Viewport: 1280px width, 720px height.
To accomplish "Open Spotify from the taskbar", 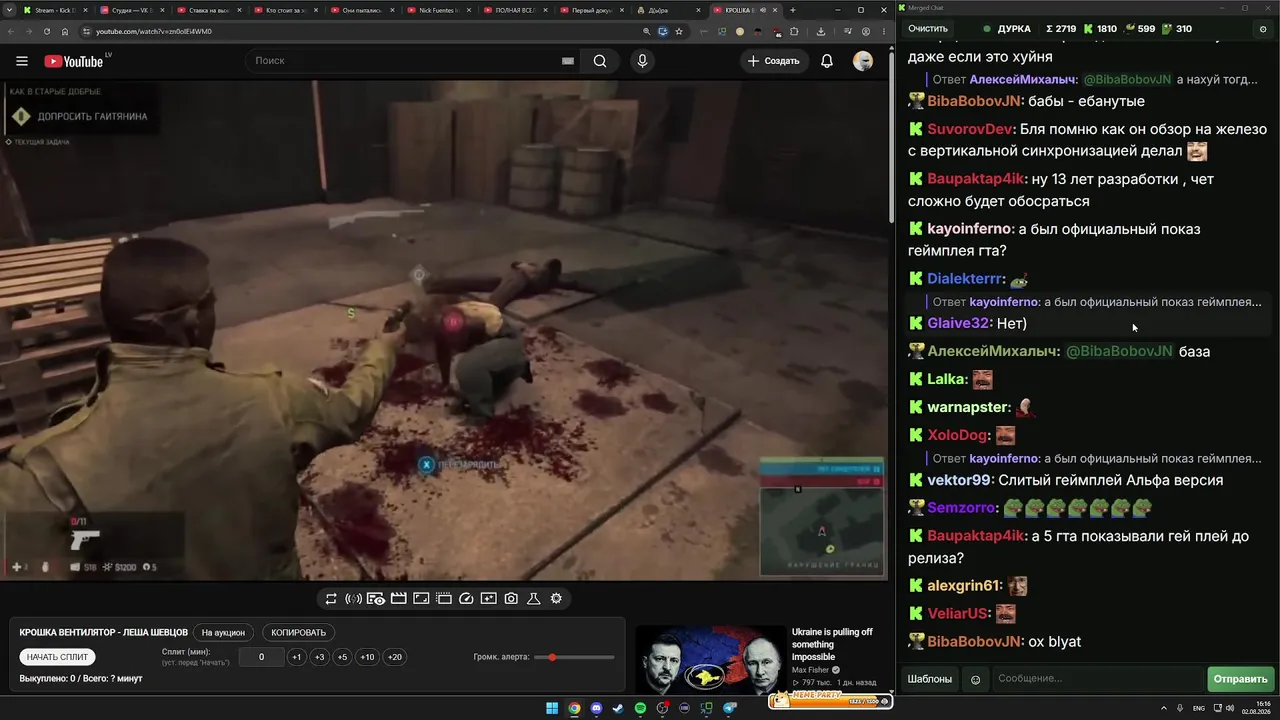I will [641, 709].
